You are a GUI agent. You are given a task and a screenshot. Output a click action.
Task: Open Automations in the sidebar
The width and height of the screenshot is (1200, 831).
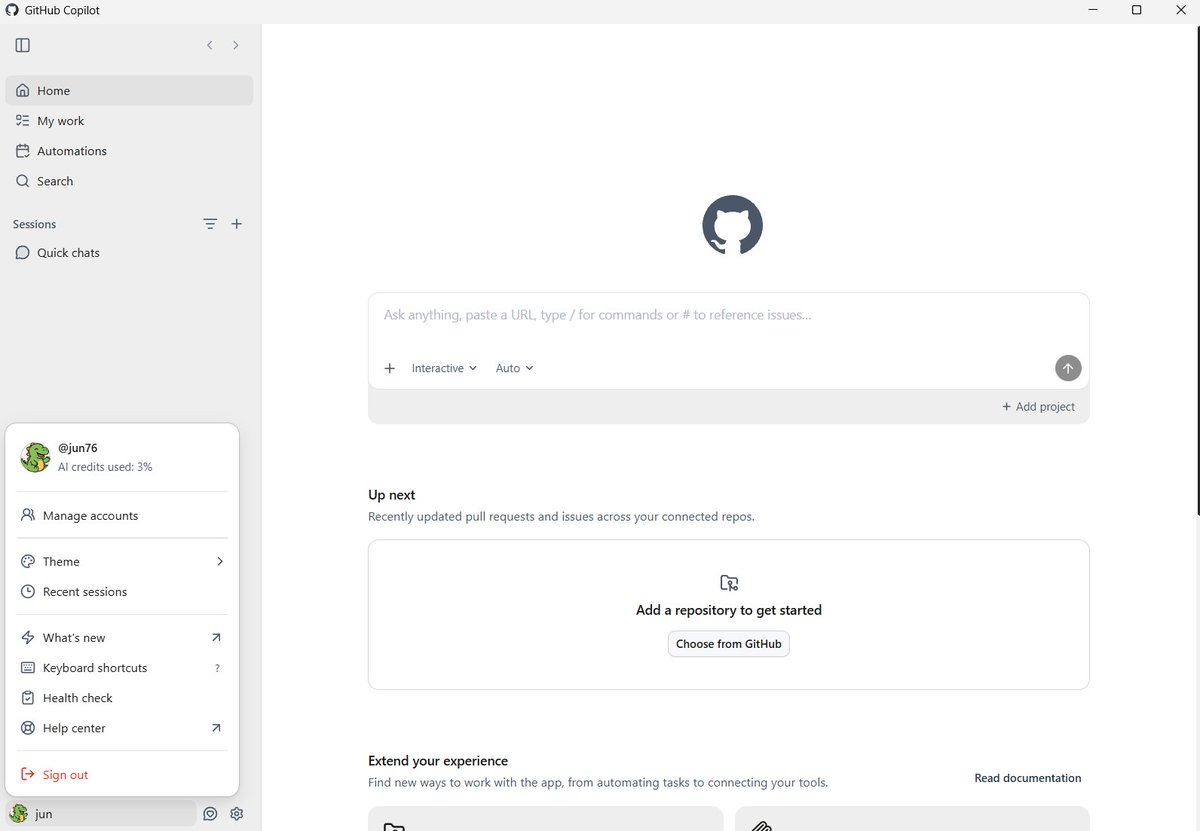tap(129, 151)
